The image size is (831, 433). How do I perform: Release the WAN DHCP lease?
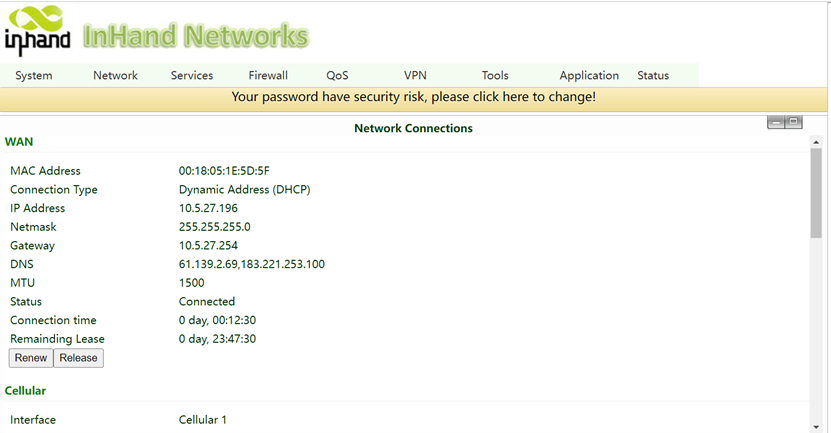pyautogui.click(x=78, y=358)
